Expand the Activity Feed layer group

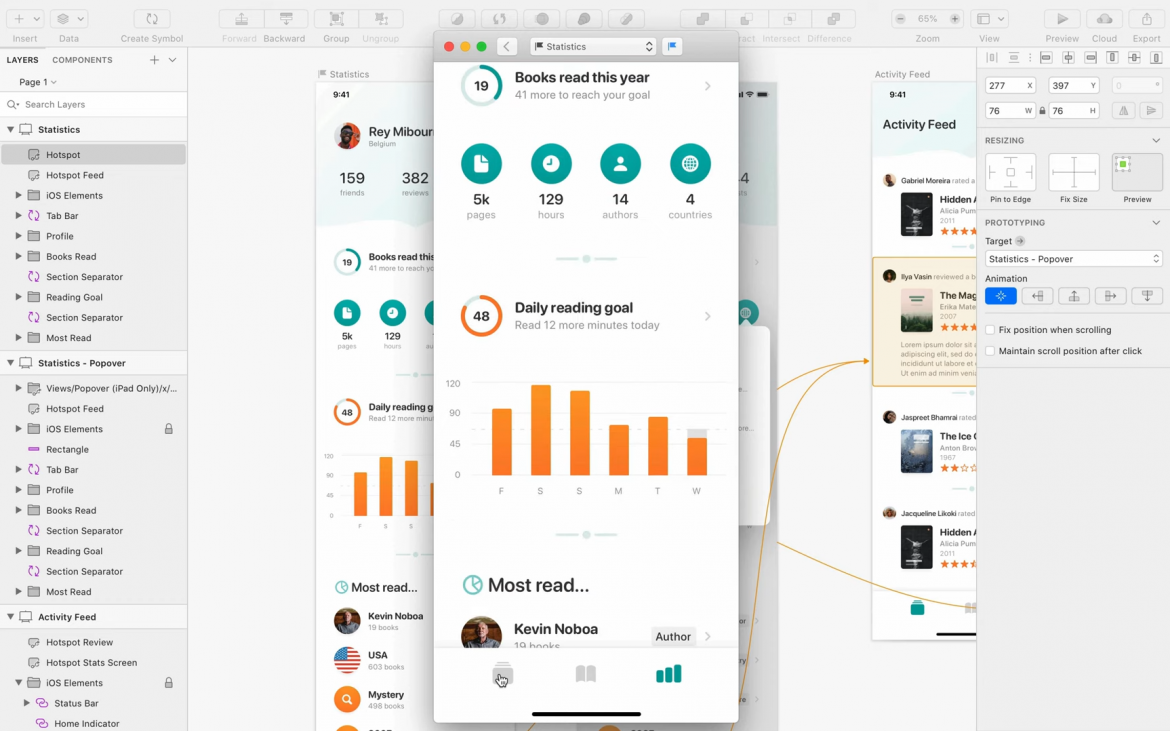(10, 616)
